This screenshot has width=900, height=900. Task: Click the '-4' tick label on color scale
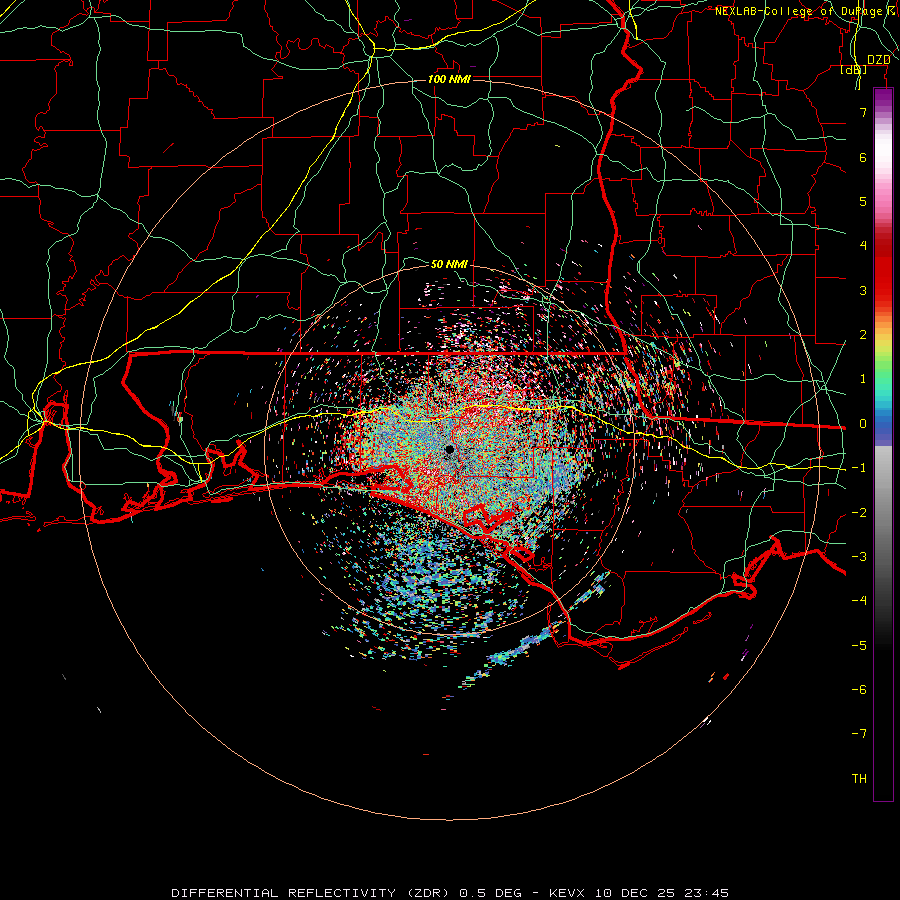(x=859, y=601)
